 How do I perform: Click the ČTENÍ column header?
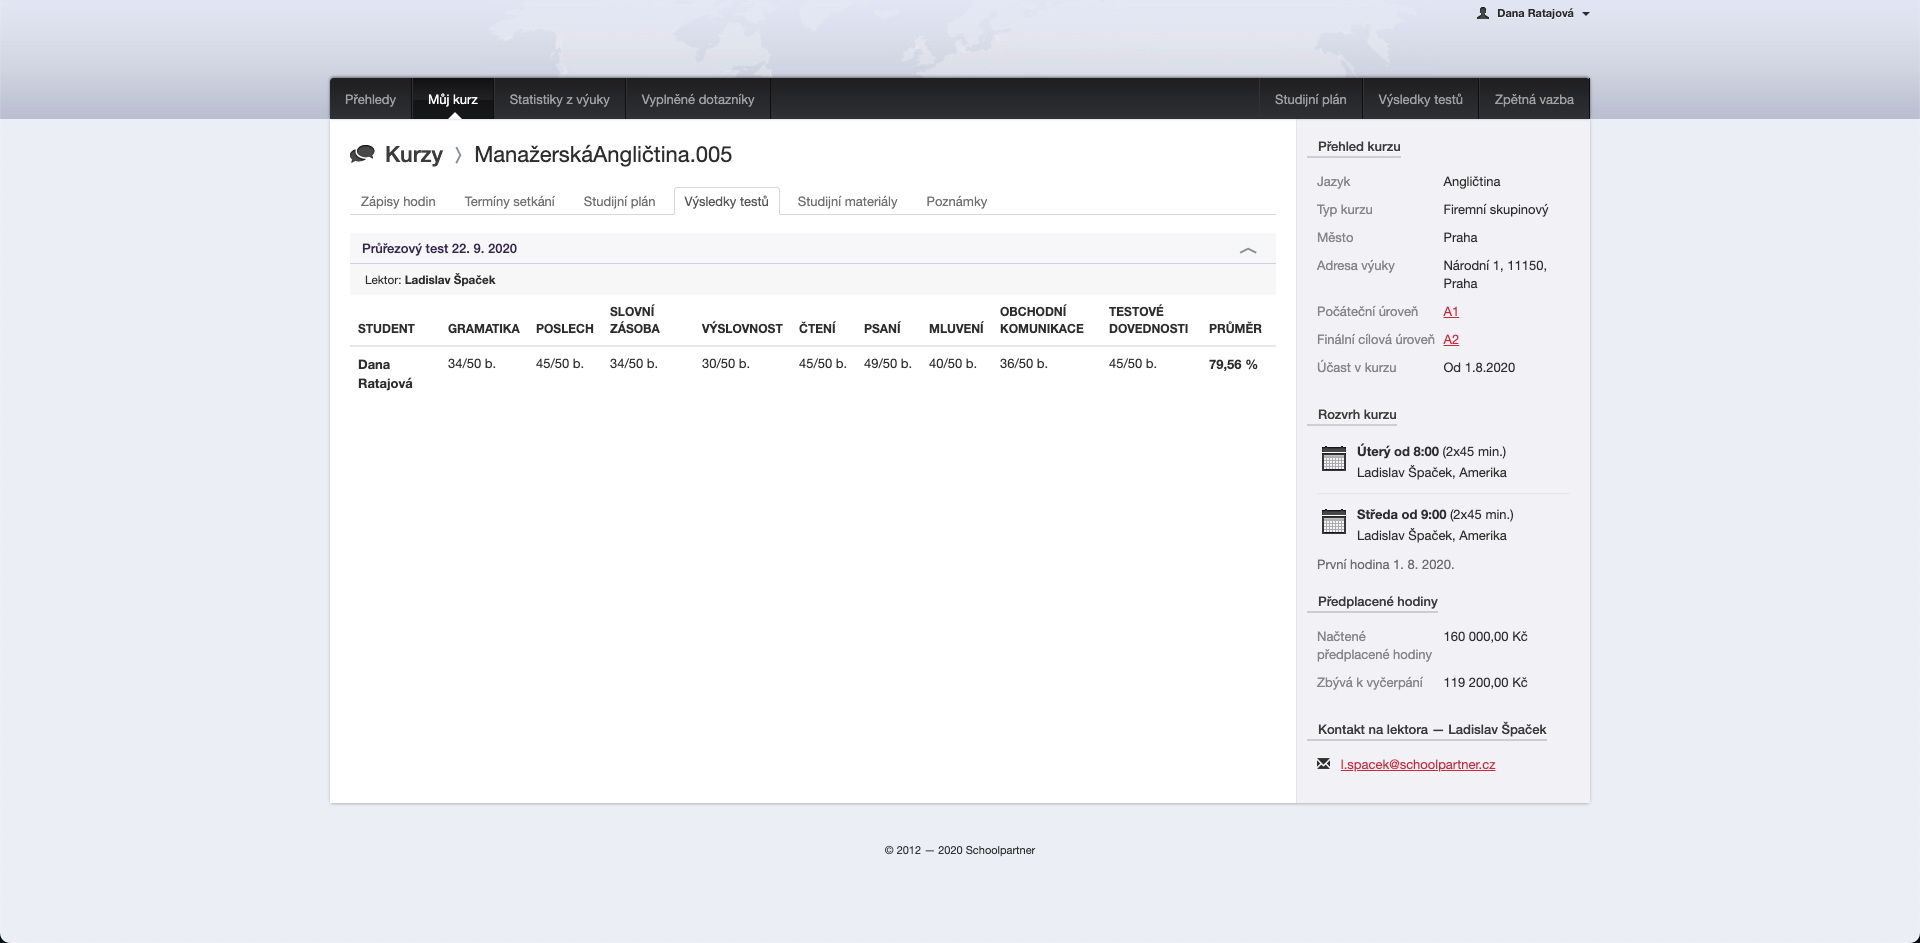click(x=817, y=328)
